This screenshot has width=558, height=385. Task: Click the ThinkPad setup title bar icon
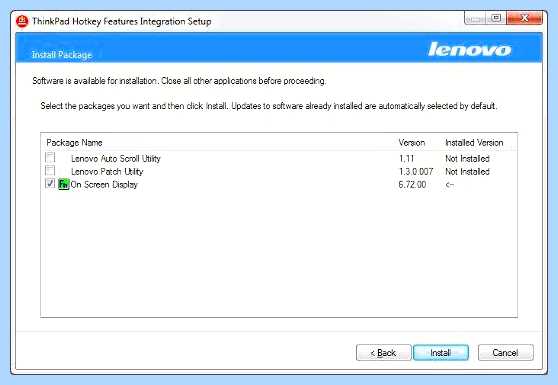(x=22, y=21)
